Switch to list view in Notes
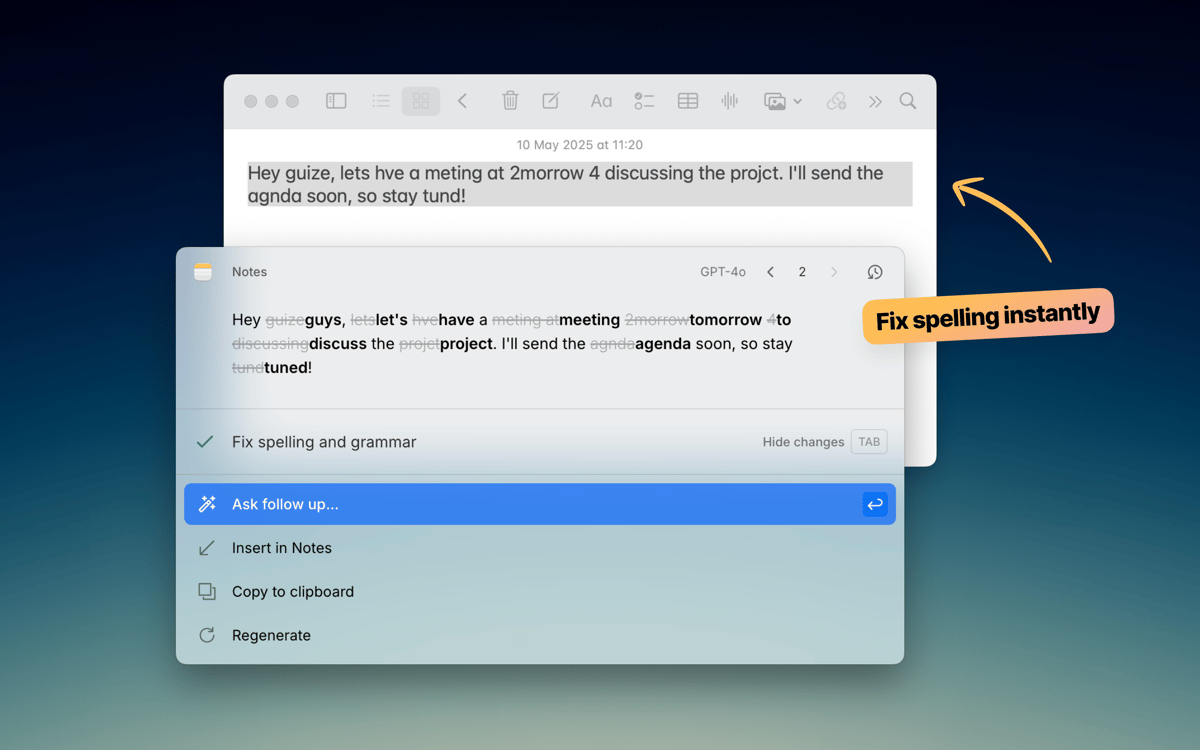This screenshot has height=750, width=1200. [381, 101]
